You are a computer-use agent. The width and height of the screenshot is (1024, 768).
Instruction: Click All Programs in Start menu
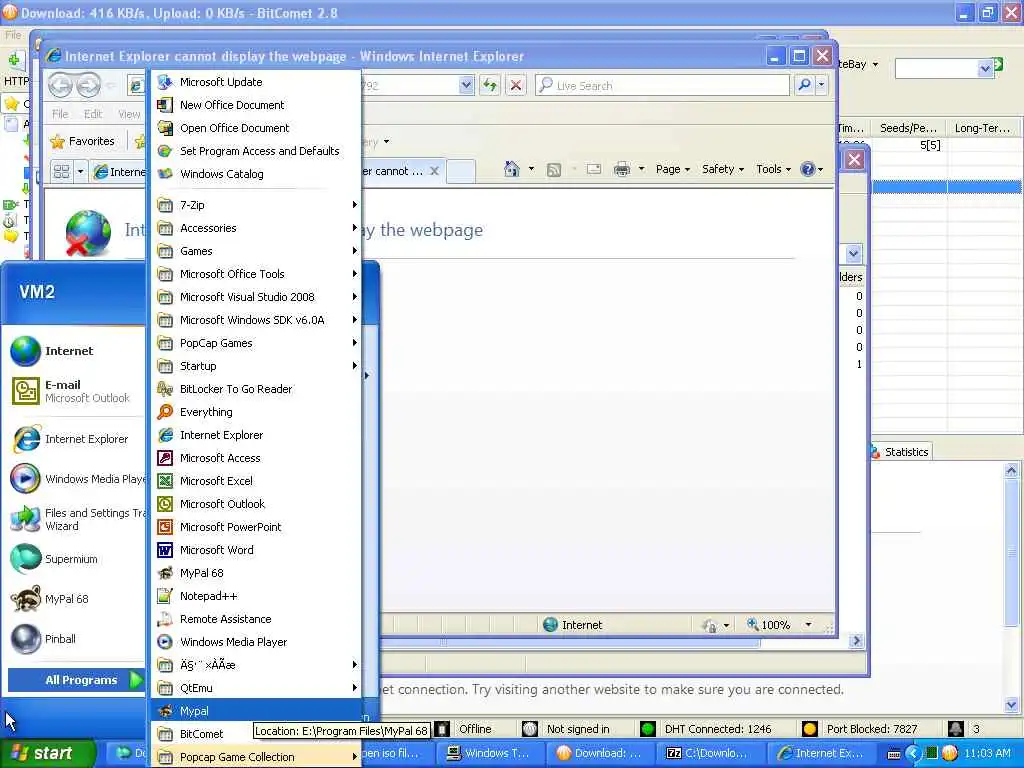click(x=76, y=680)
